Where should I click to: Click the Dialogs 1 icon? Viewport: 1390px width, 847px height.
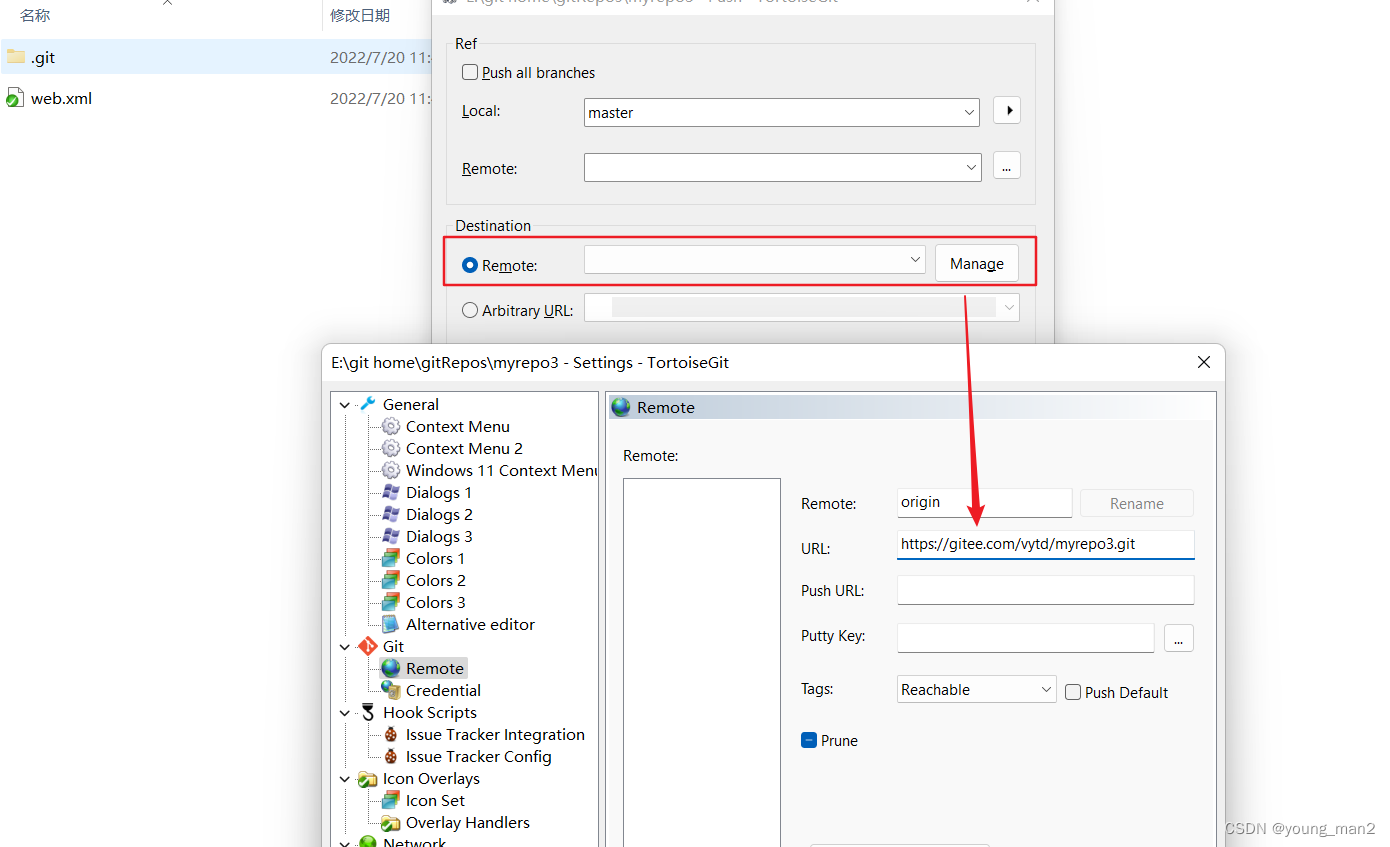point(391,492)
